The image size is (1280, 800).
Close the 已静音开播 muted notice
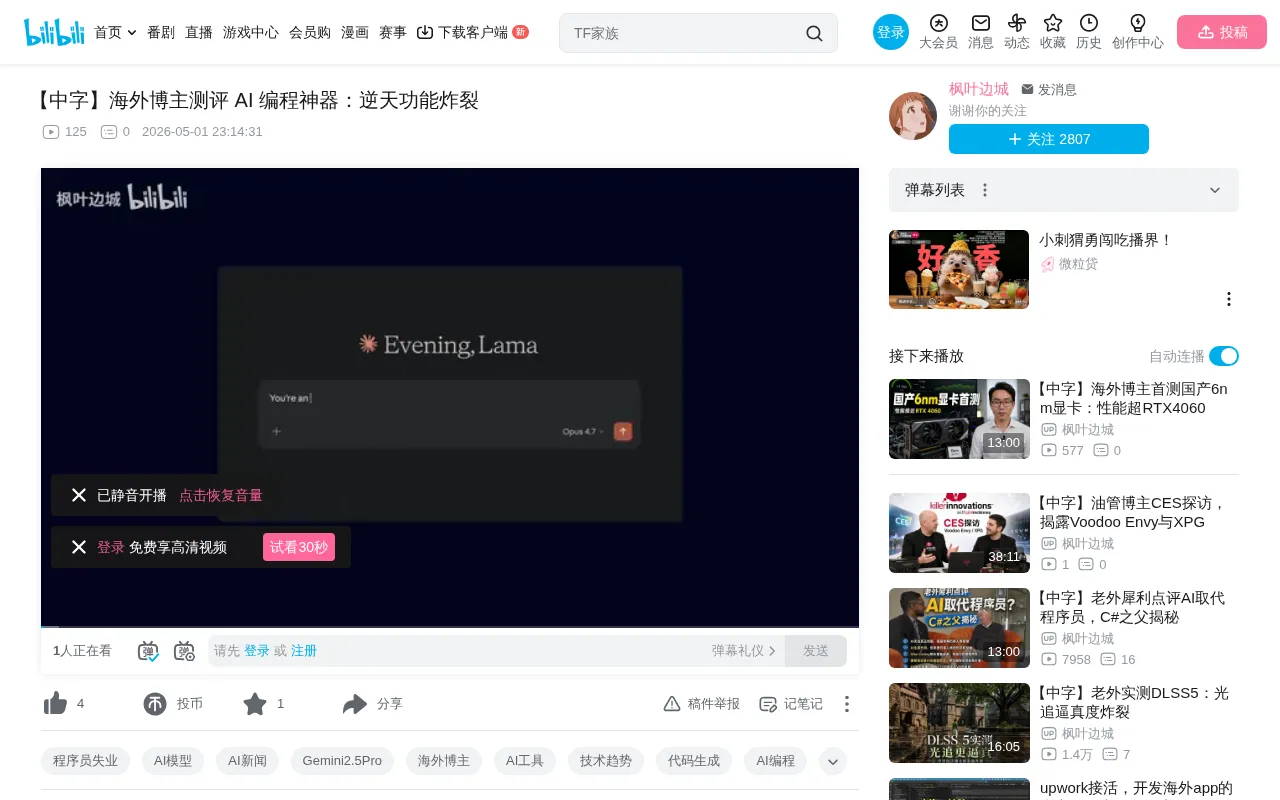[79, 495]
